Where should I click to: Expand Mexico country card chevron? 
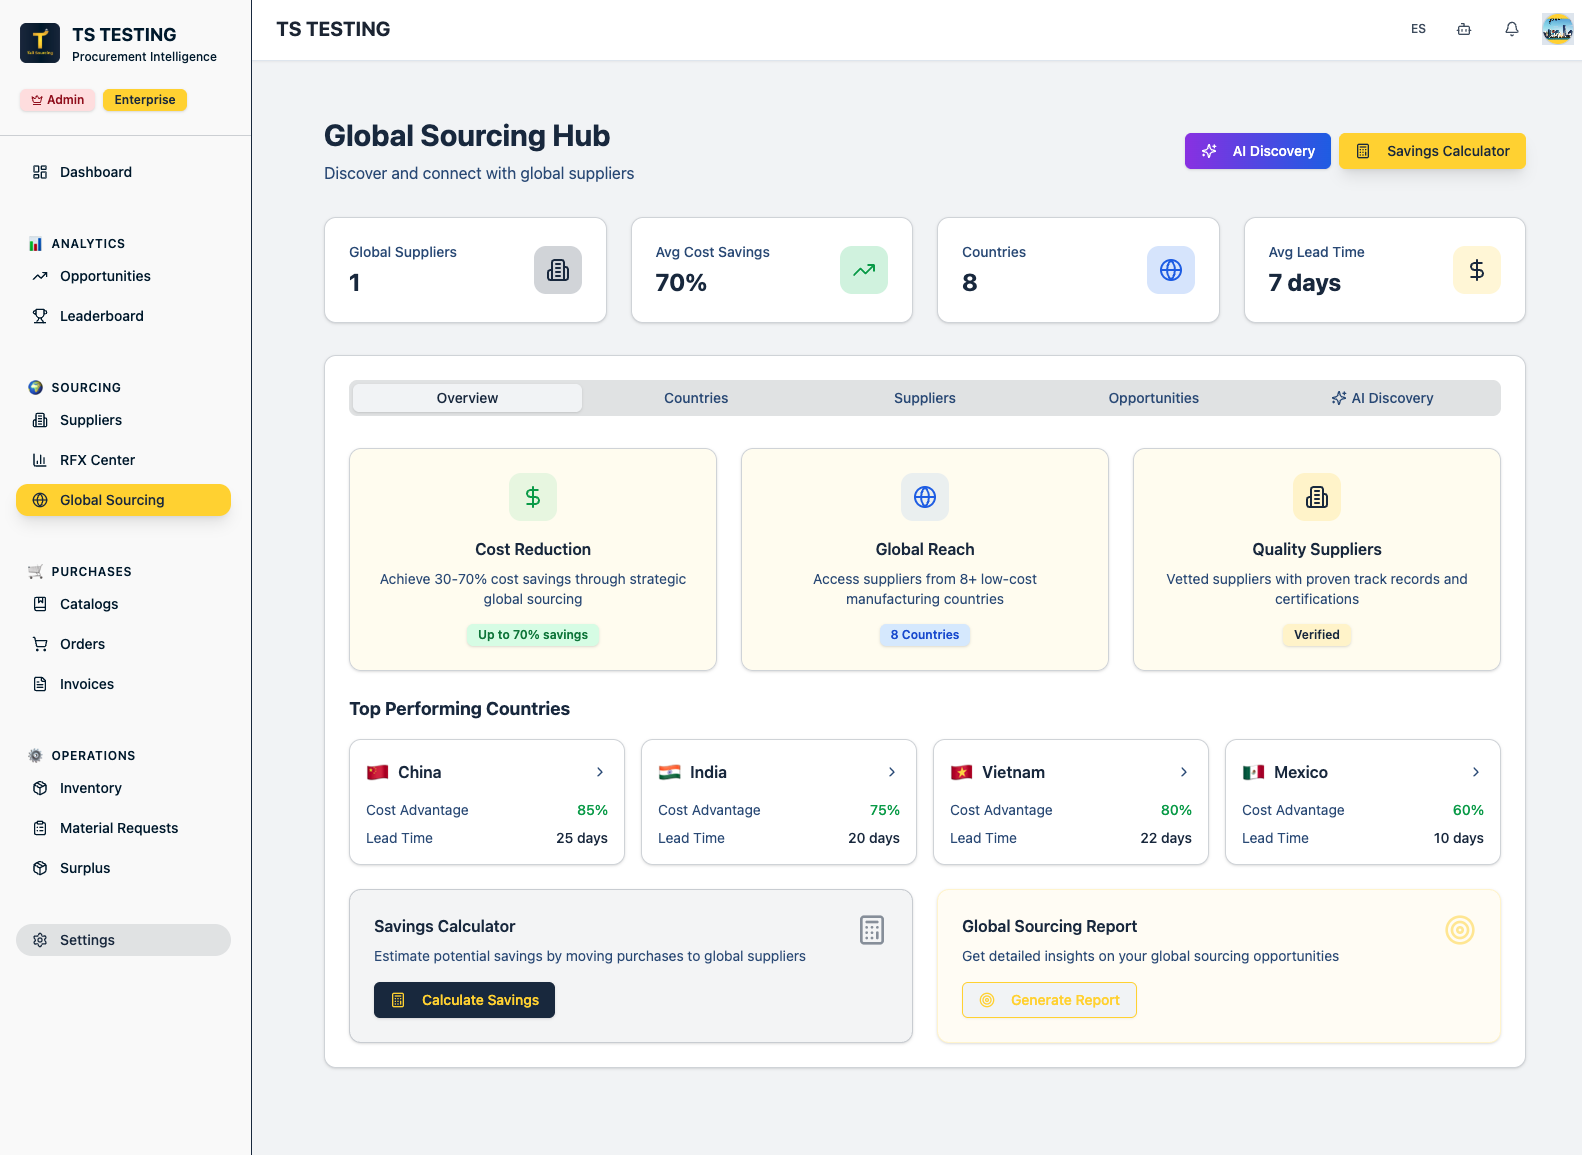tap(1476, 772)
